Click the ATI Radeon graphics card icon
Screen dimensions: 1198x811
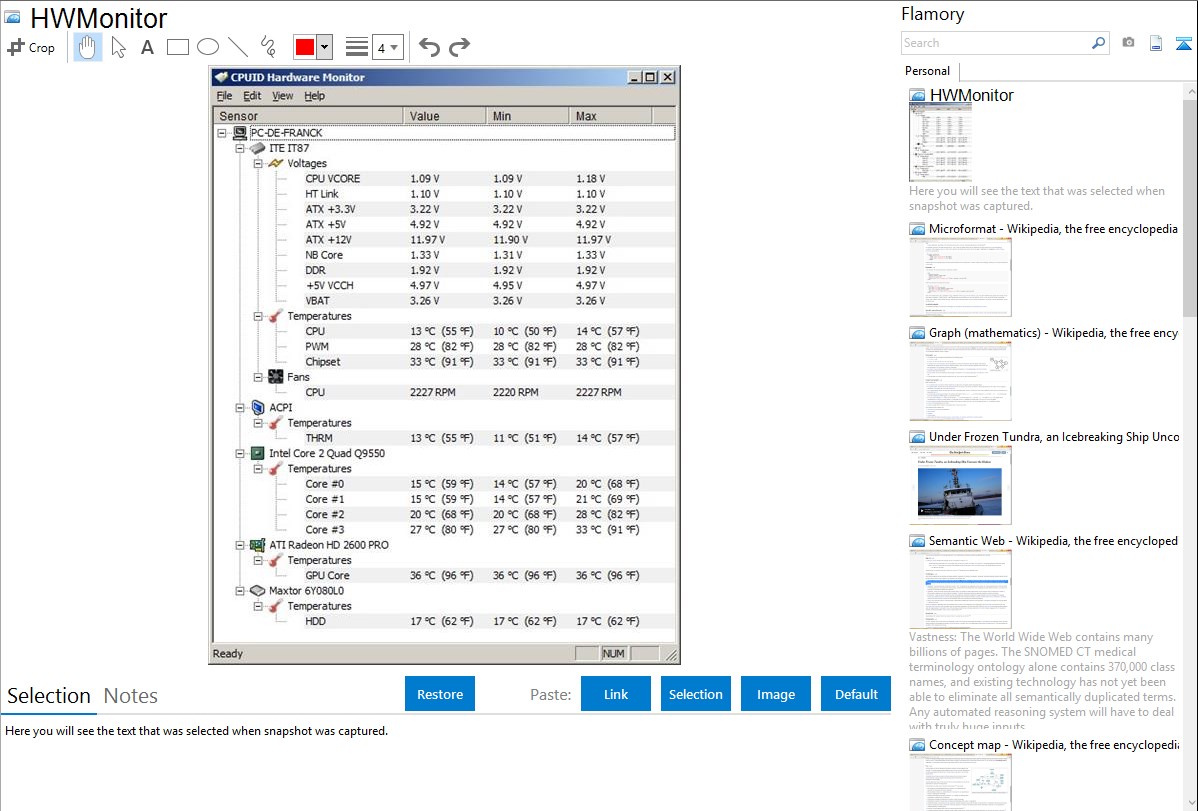pos(257,545)
